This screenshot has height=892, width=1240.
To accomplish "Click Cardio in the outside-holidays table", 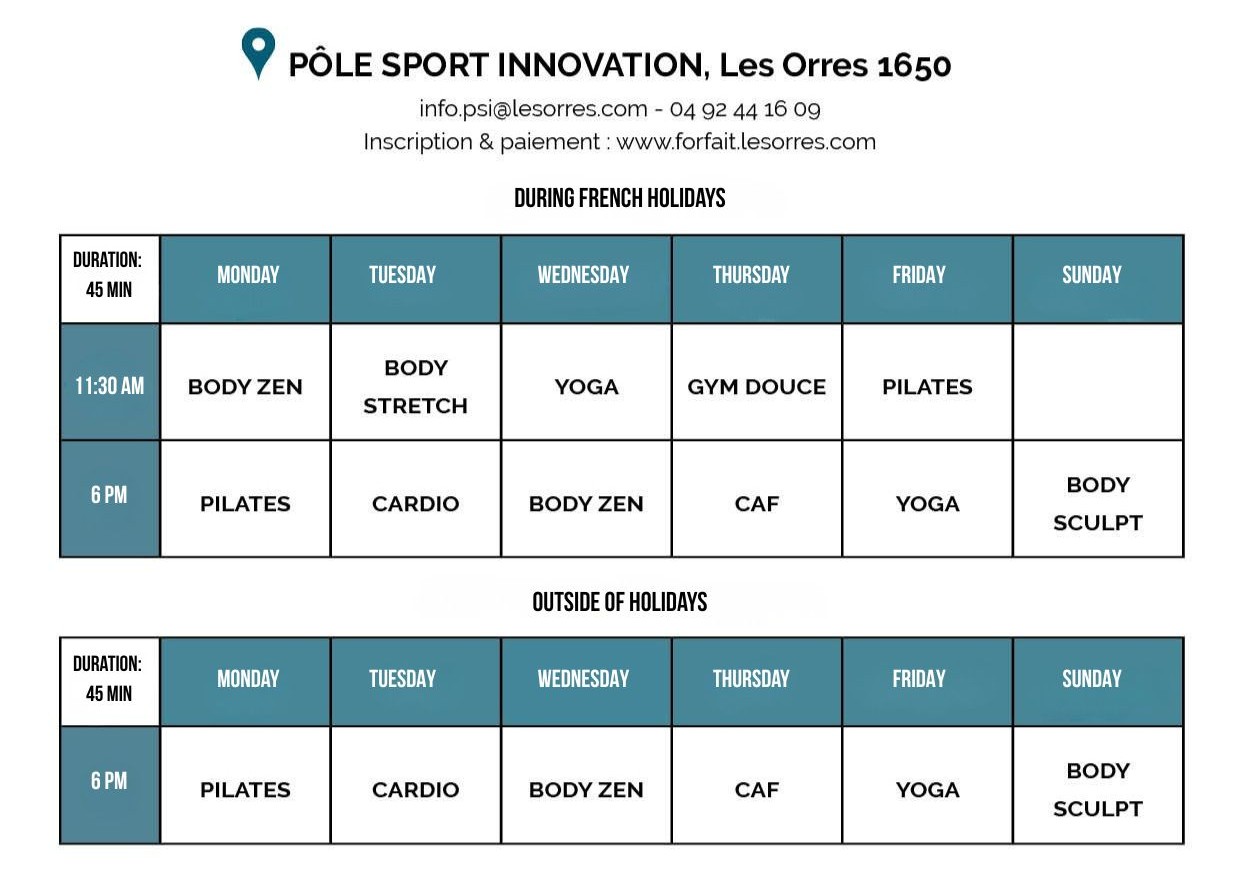I will tap(415, 790).
